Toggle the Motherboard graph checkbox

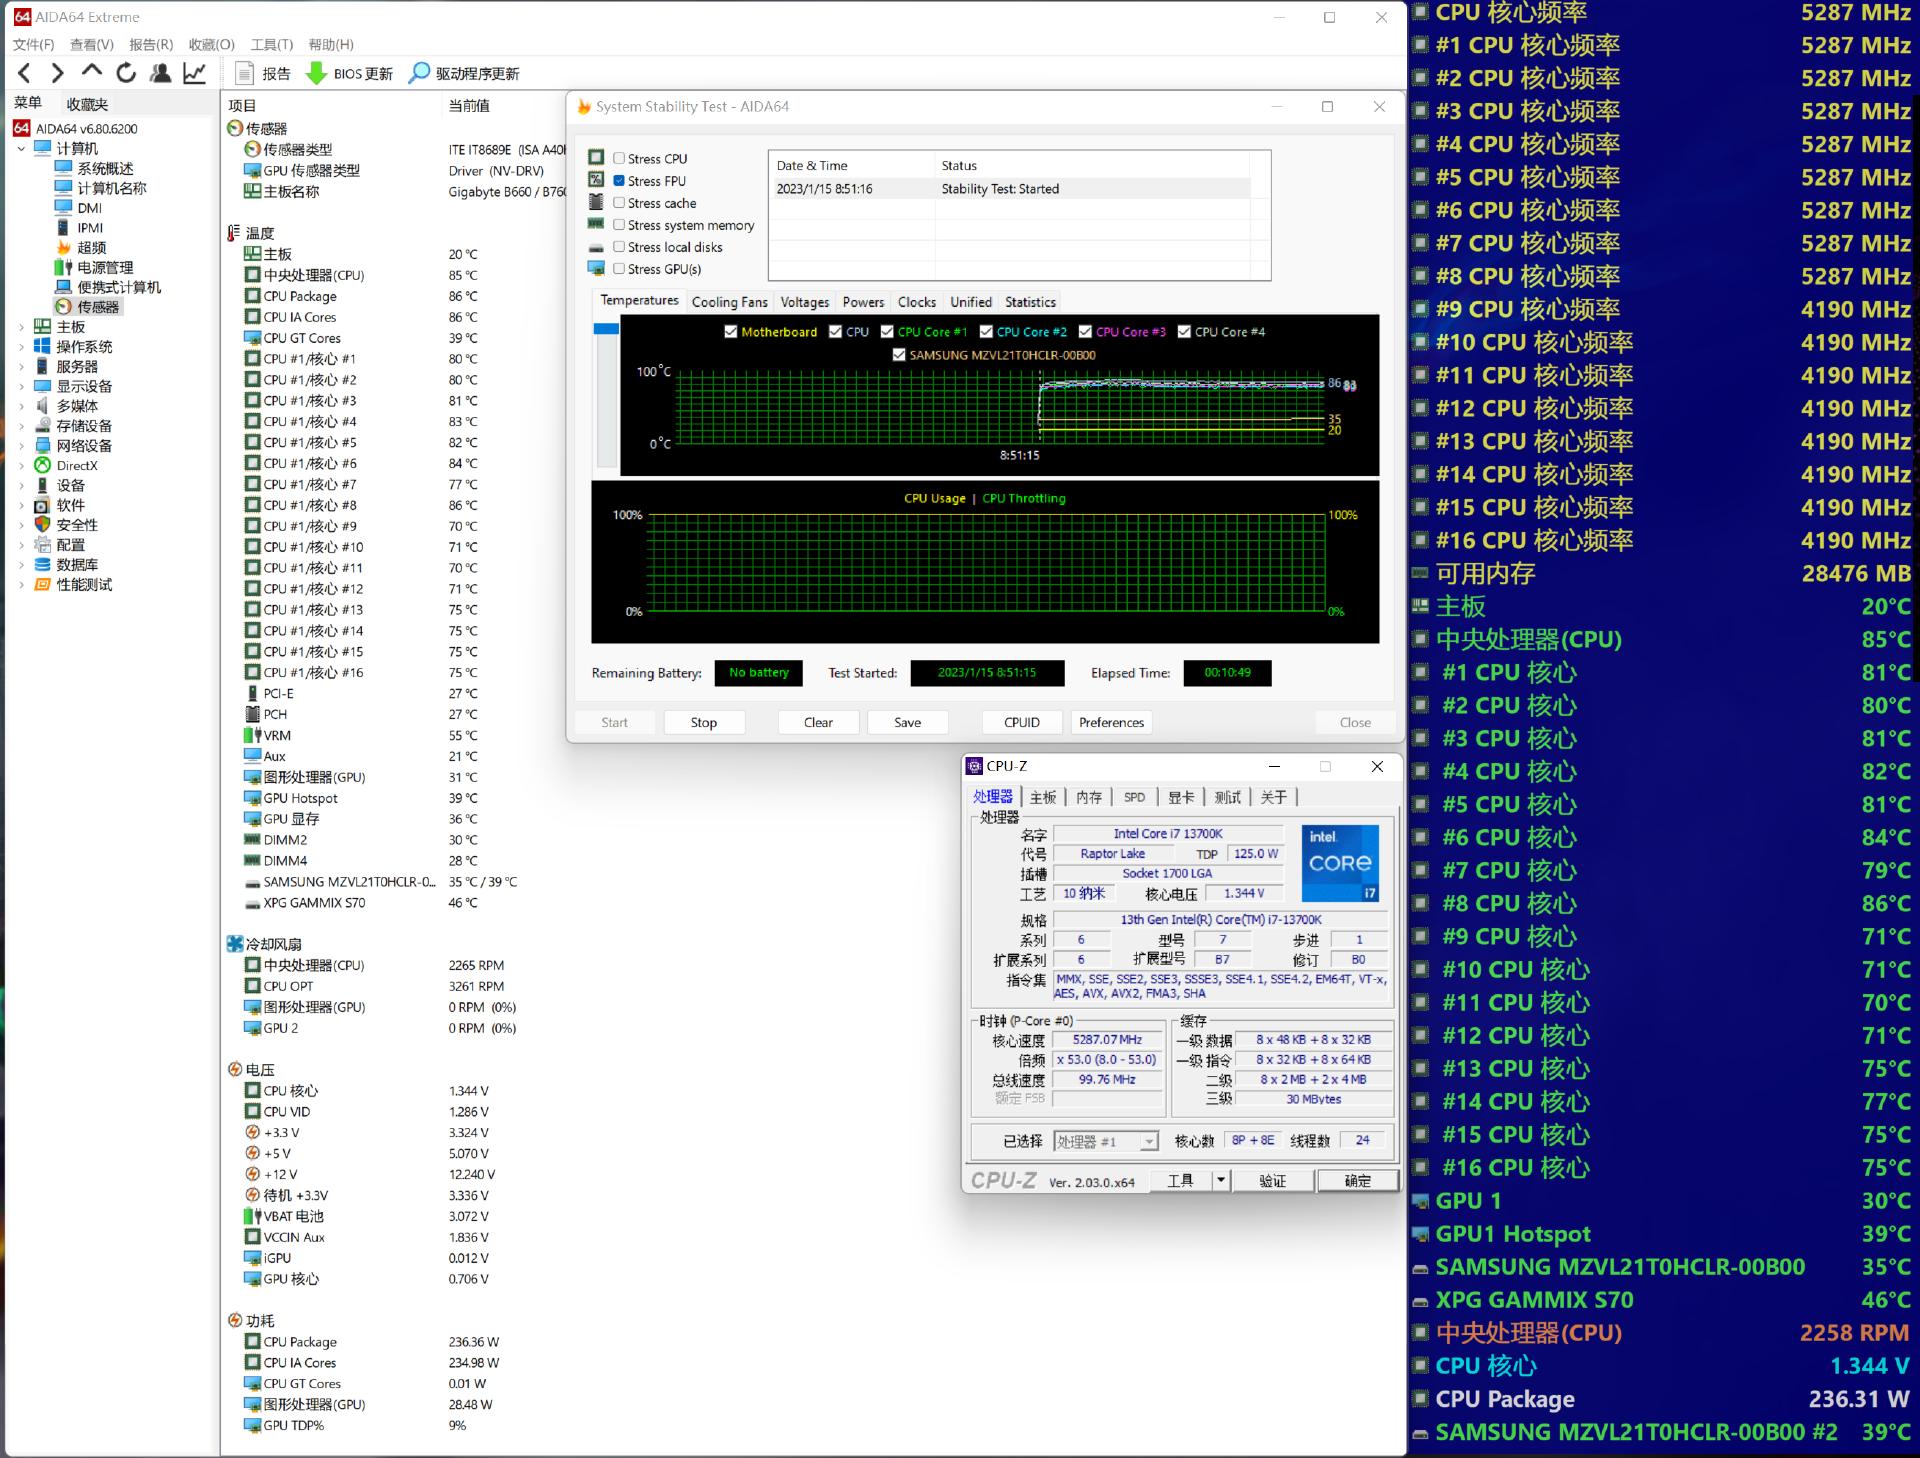coord(731,332)
